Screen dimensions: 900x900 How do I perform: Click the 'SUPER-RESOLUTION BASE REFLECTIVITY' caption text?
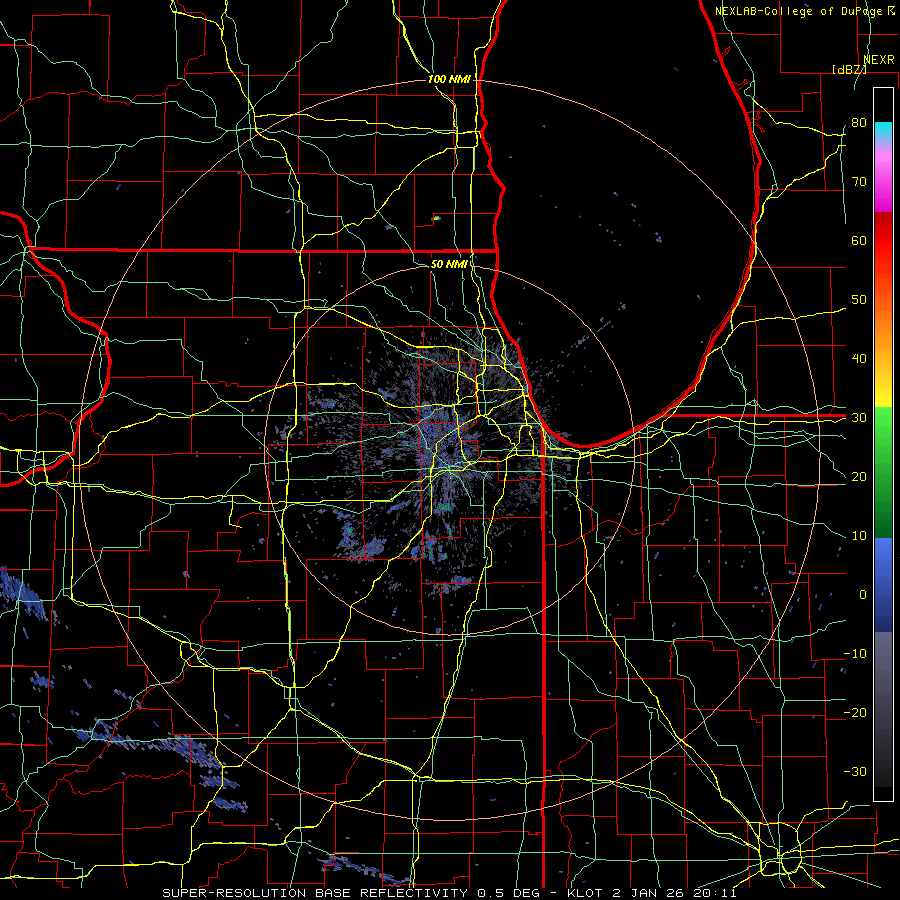315,893
